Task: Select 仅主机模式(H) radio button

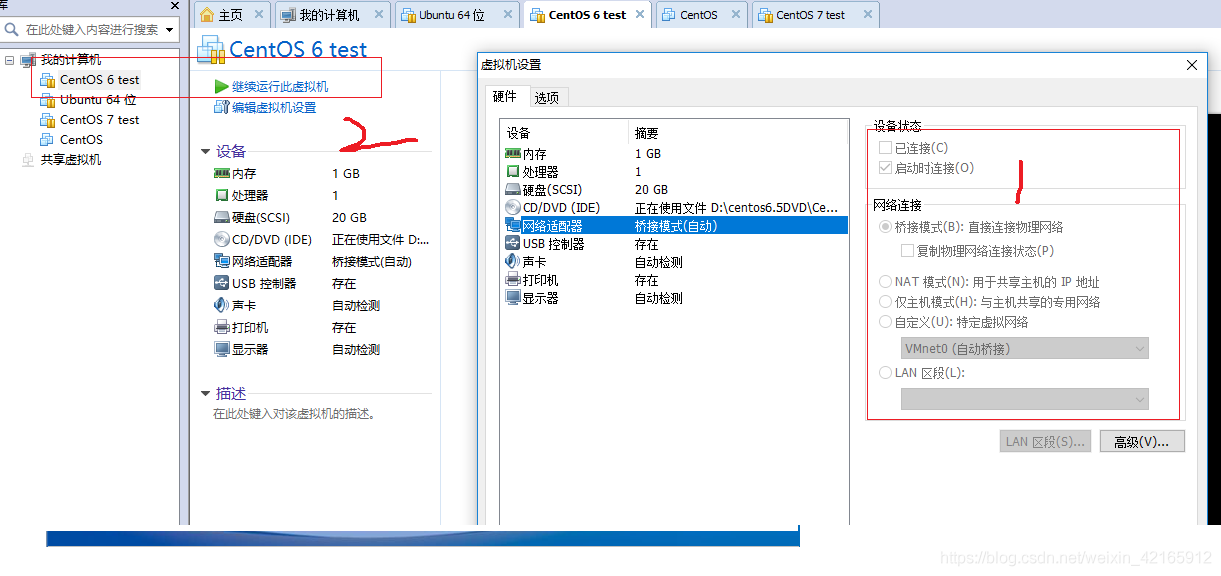Action: click(x=885, y=302)
